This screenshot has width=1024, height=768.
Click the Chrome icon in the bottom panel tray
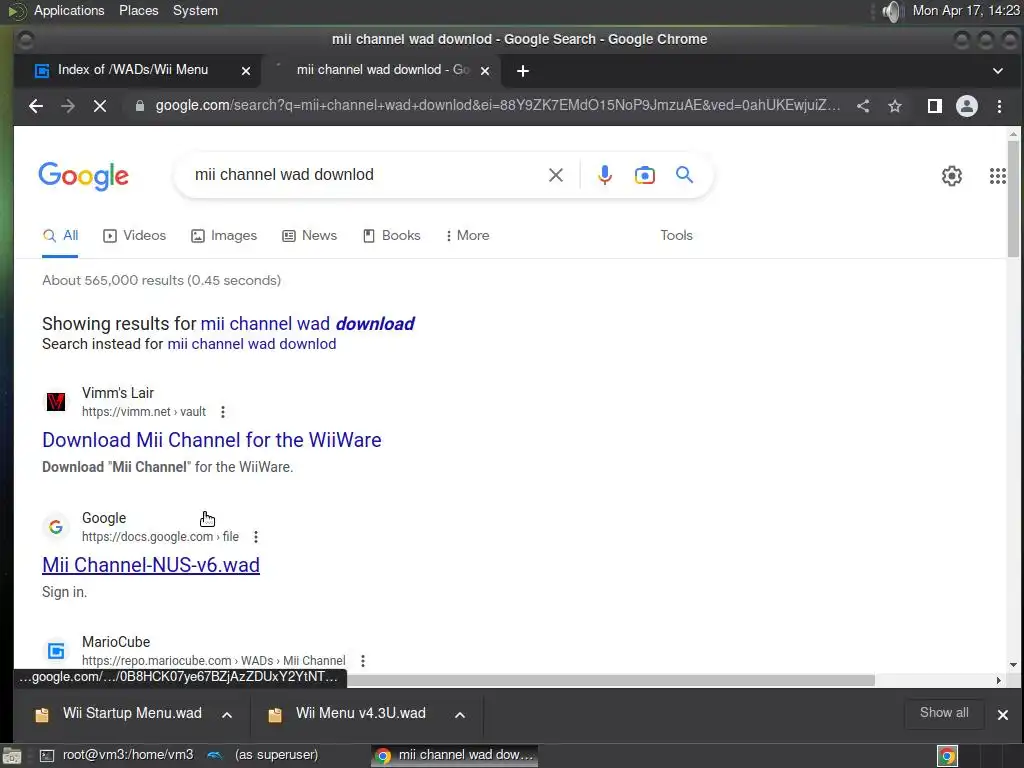tap(947, 756)
